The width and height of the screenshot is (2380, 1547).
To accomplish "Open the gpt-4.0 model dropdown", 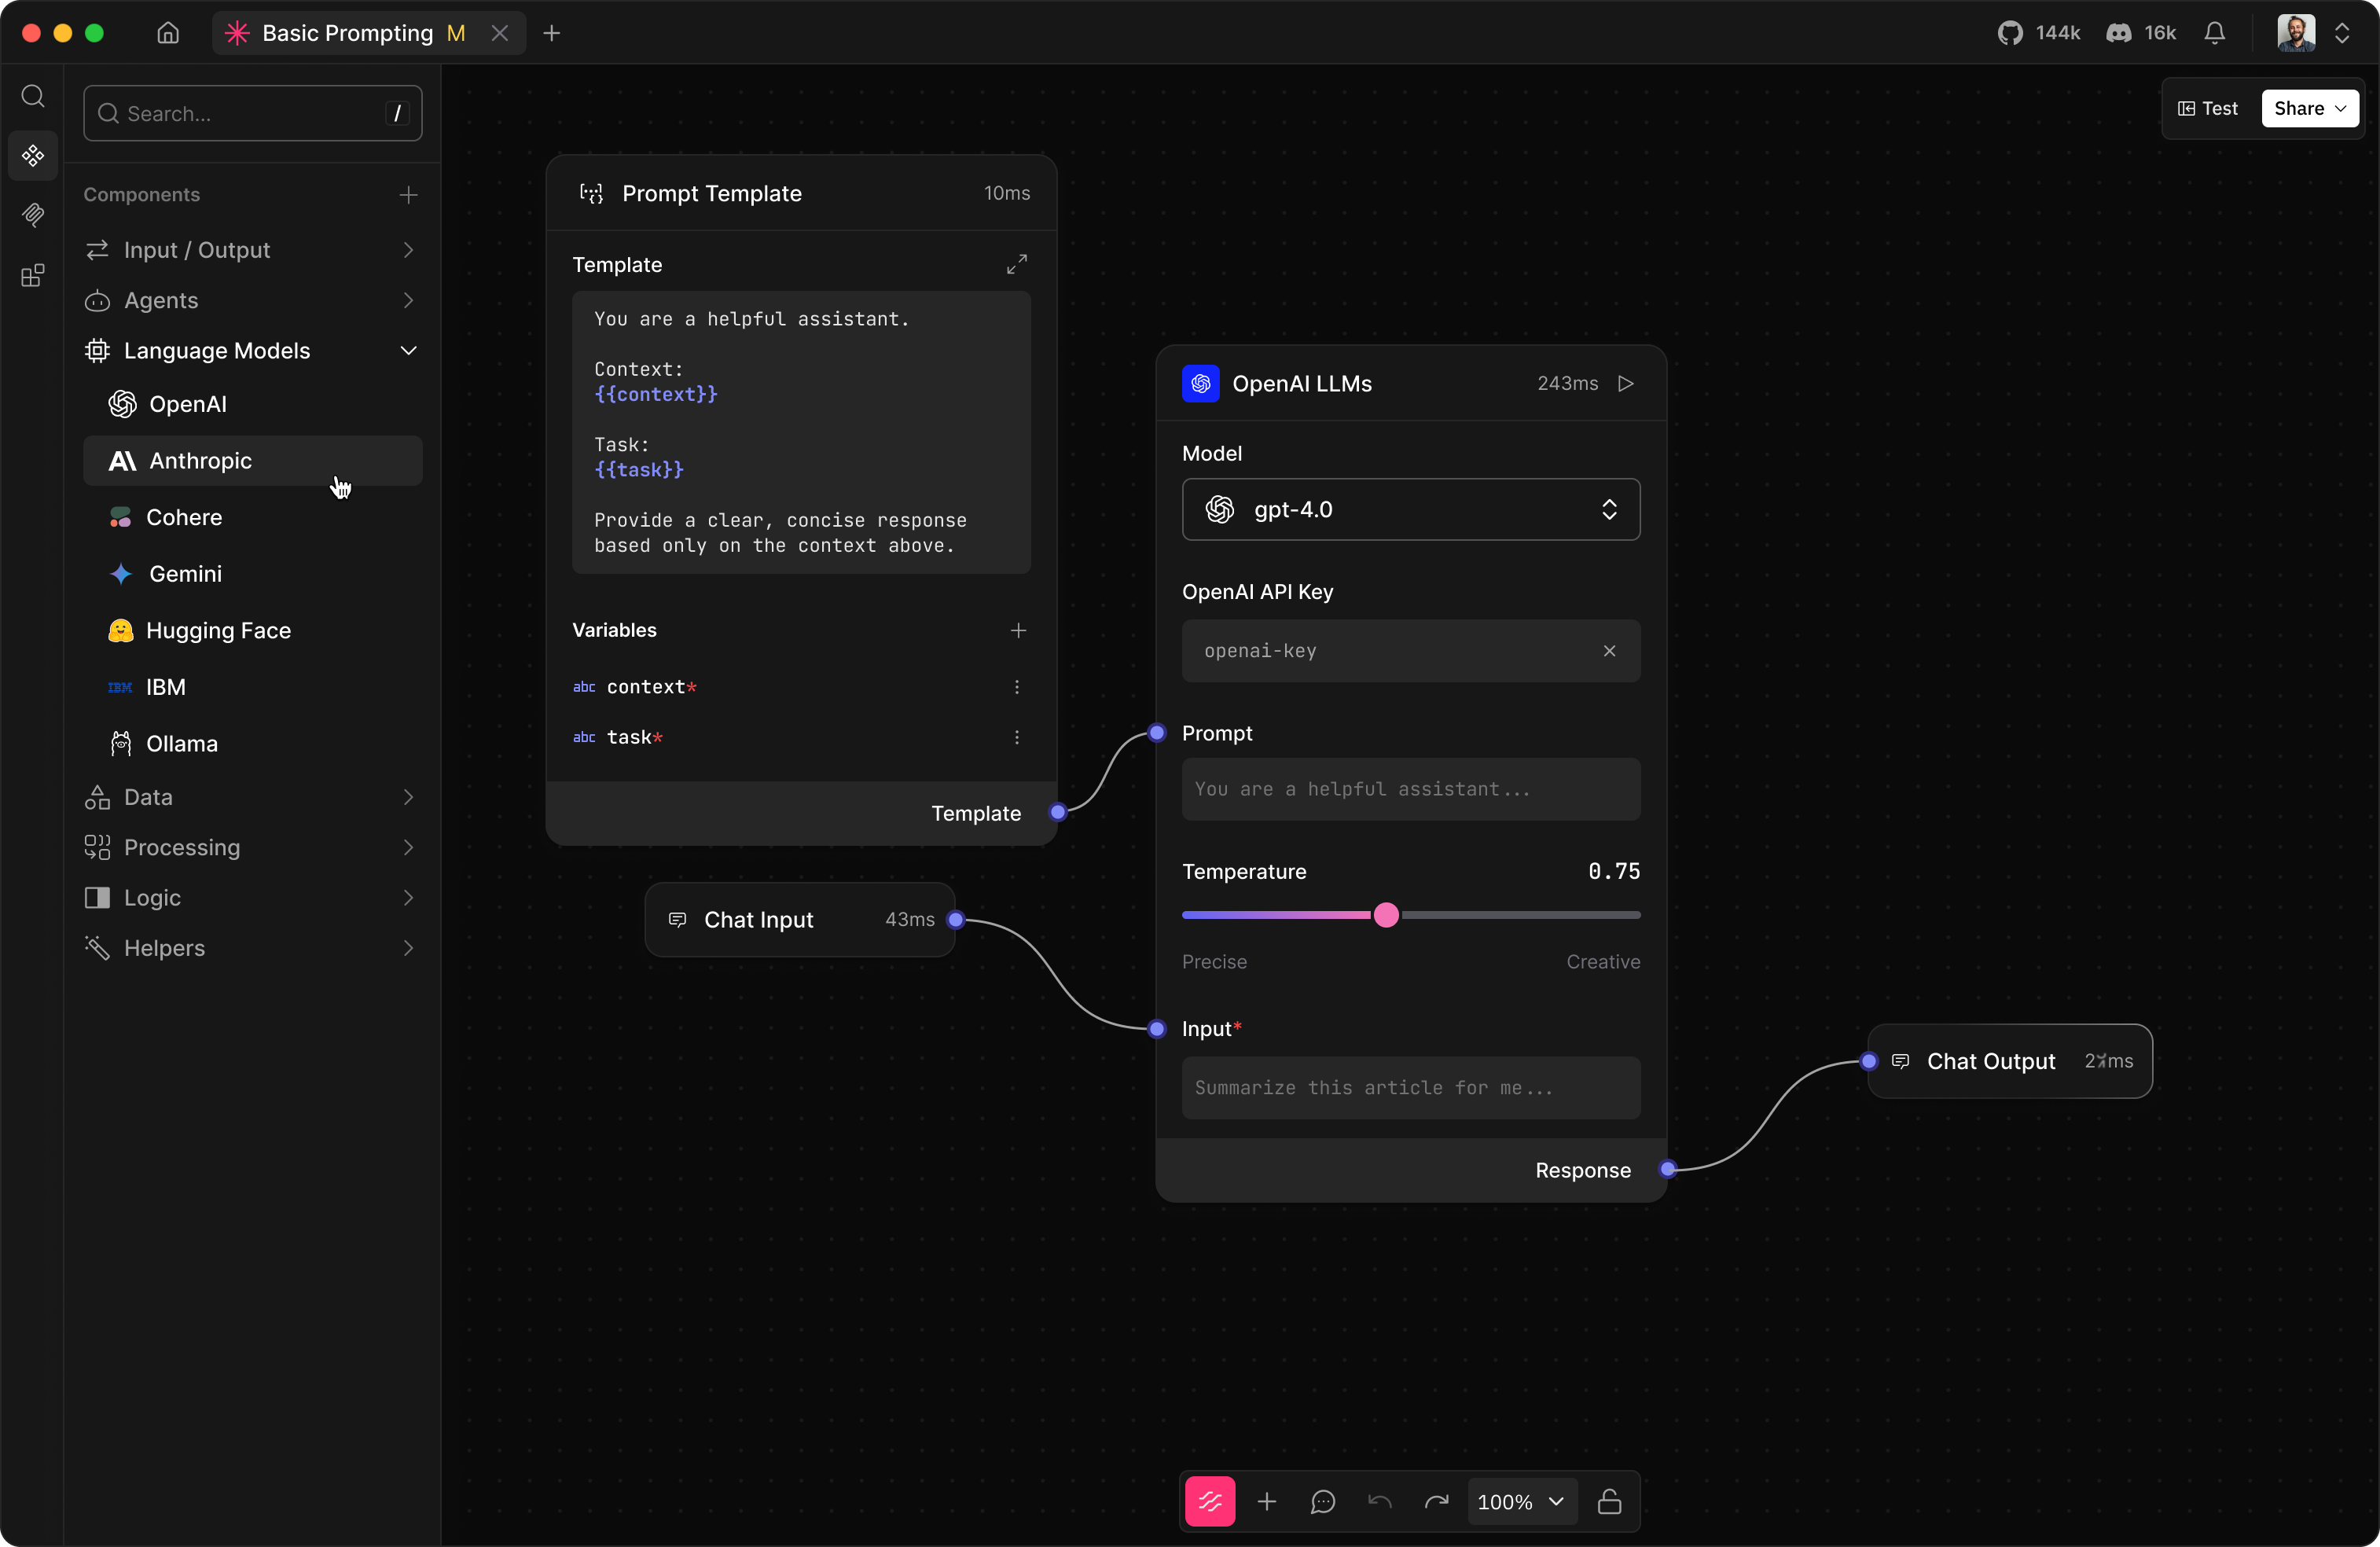I will (1410, 510).
